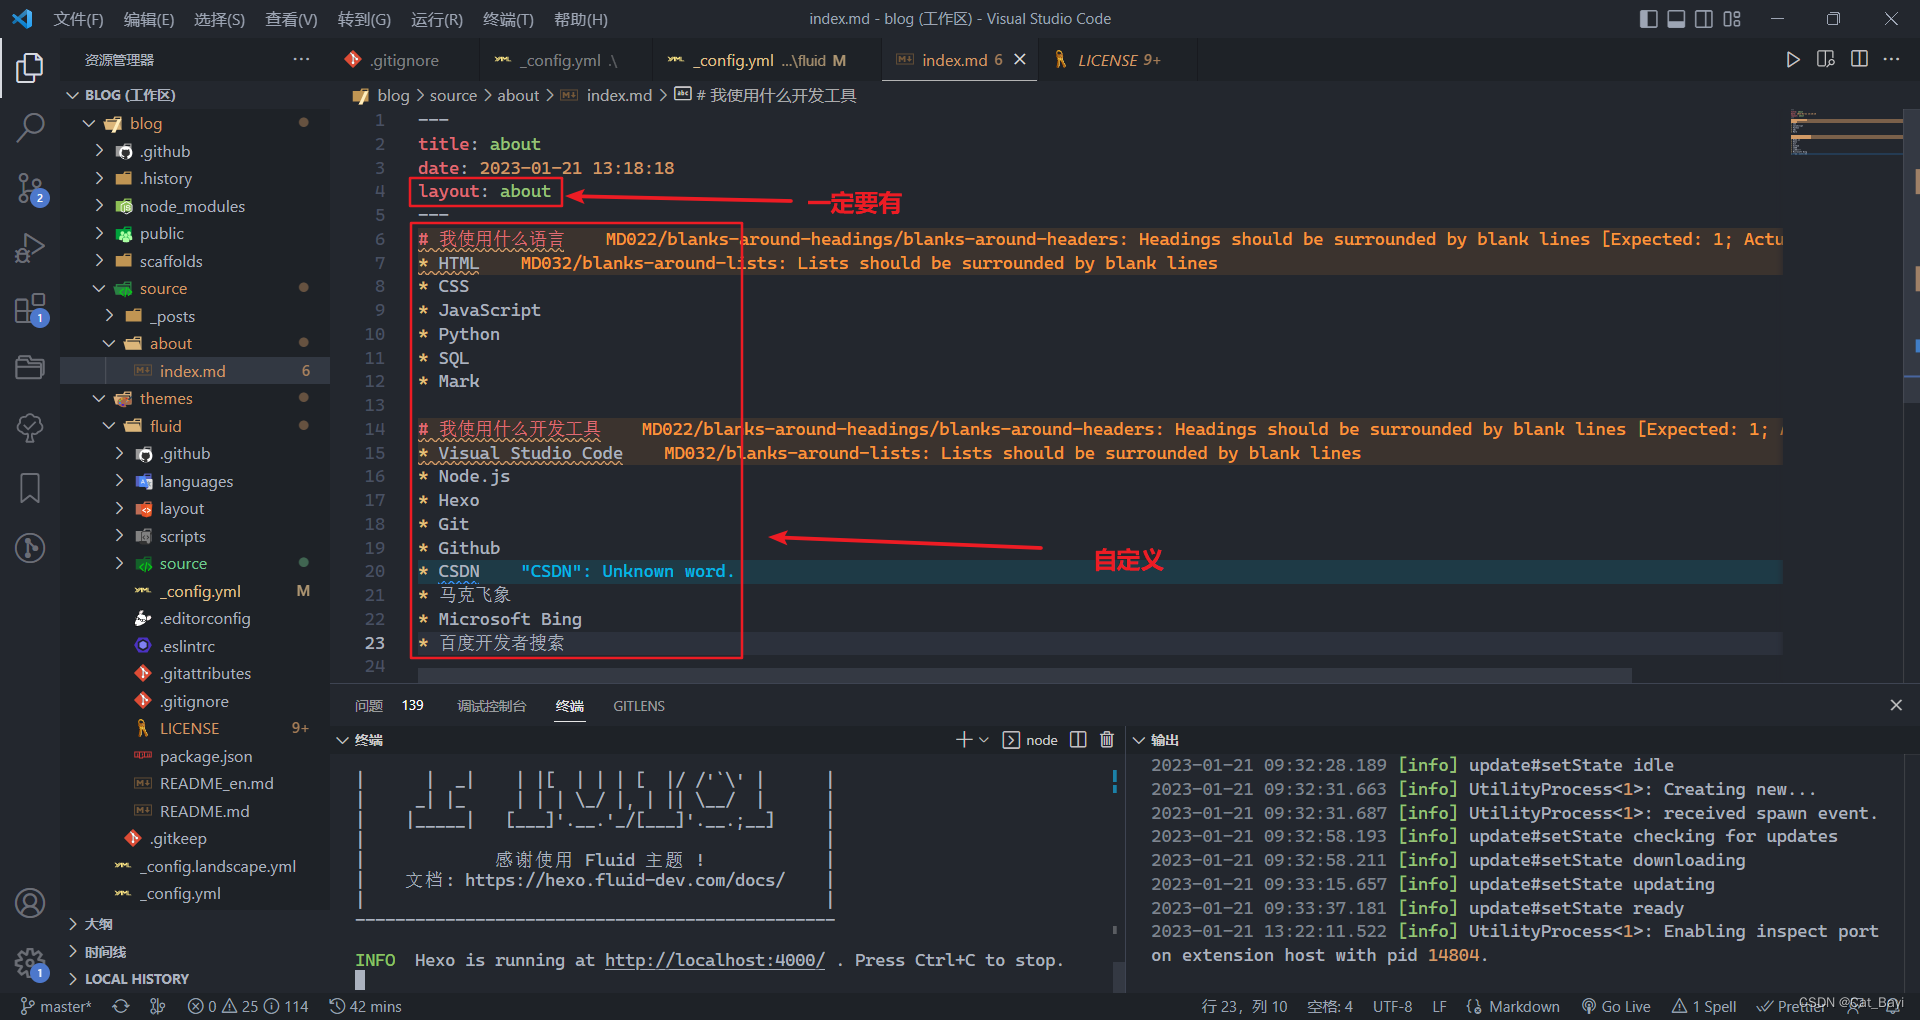
Task: Open the Source Control view icon
Action: click(30, 188)
